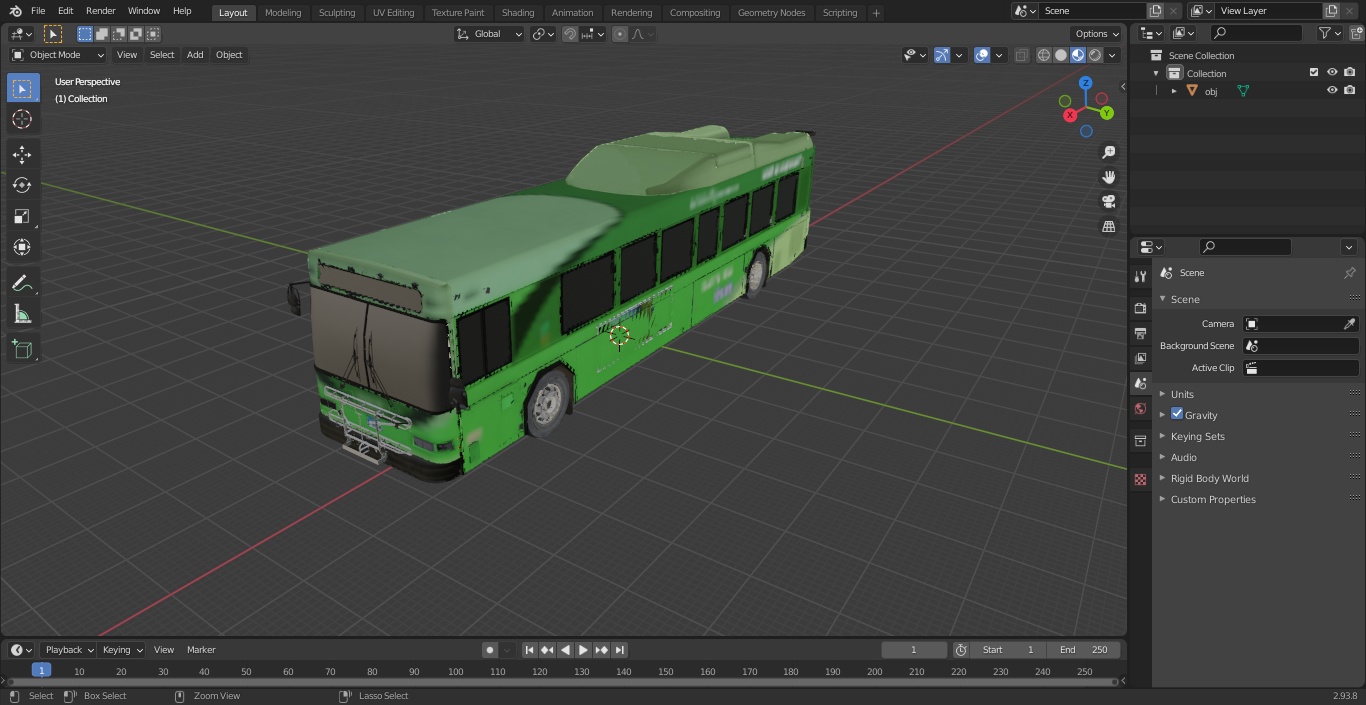The width and height of the screenshot is (1366, 705).
Task: Hide obj object with its eye icon
Action: [1332, 90]
